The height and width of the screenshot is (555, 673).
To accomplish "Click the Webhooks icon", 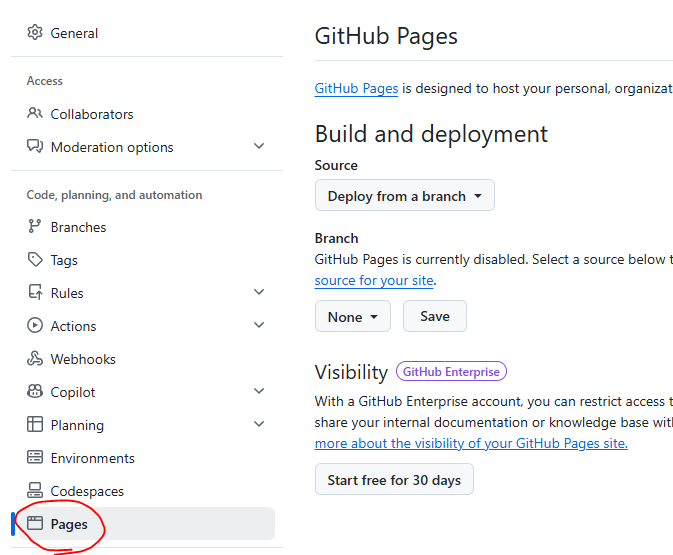I will pyautogui.click(x=35, y=358).
